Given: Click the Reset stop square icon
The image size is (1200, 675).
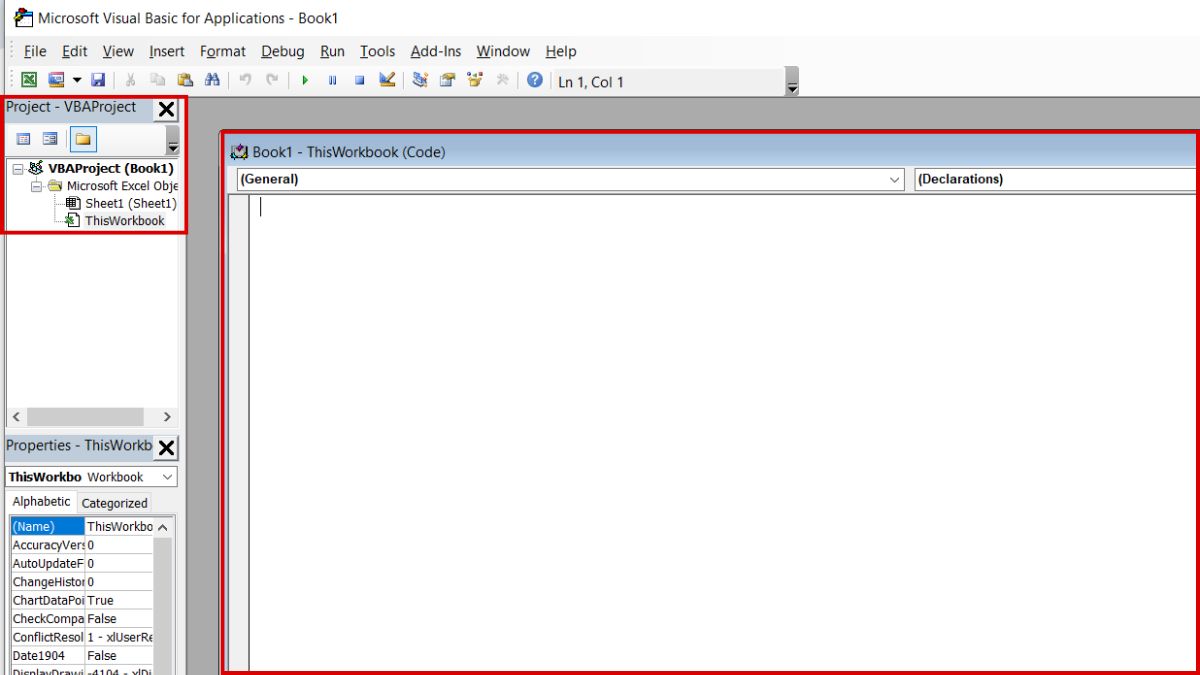Looking at the screenshot, I should click(359, 81).
